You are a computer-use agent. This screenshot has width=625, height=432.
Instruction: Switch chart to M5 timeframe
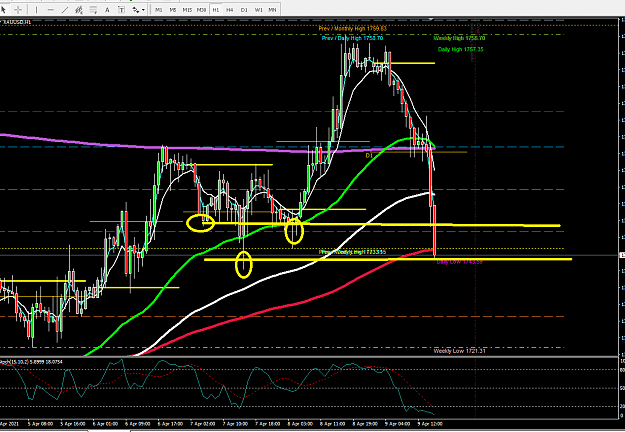click(x=173, y=10)
